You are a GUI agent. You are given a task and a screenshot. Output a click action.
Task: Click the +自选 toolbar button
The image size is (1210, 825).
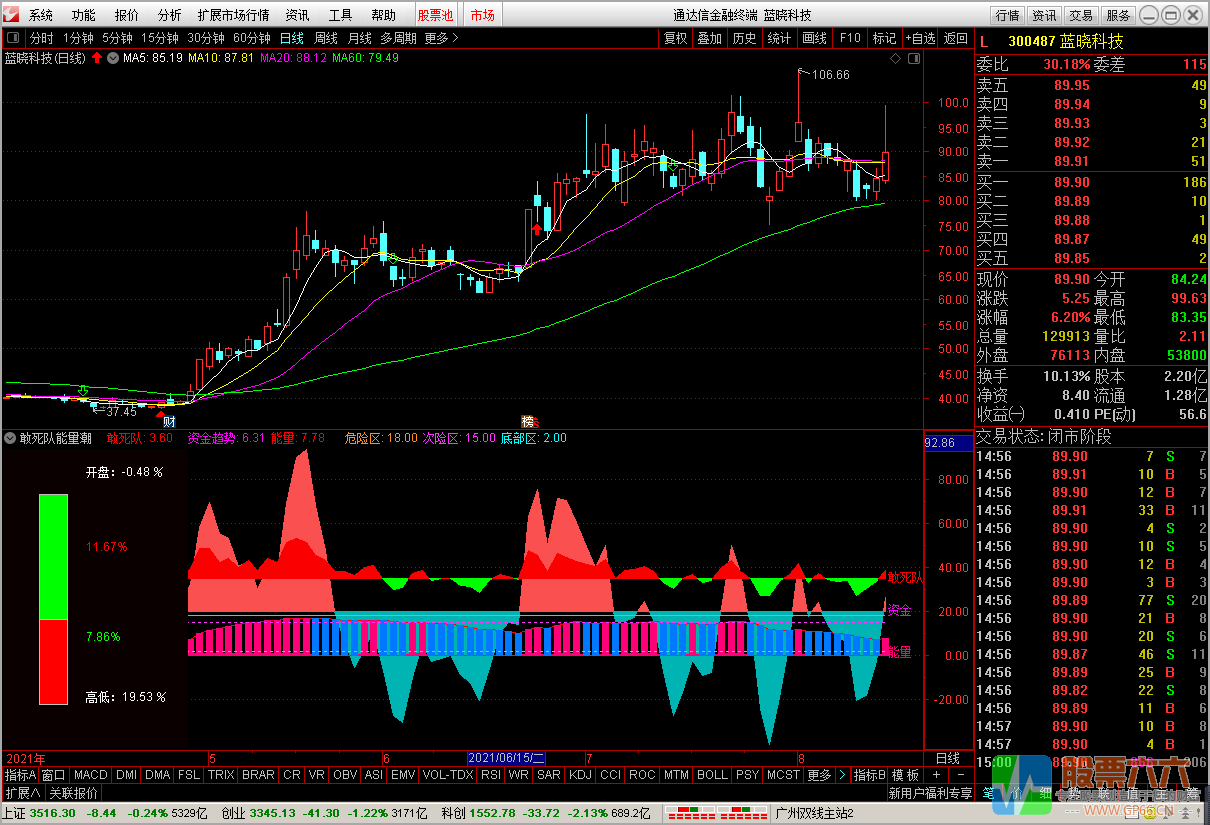920,38
